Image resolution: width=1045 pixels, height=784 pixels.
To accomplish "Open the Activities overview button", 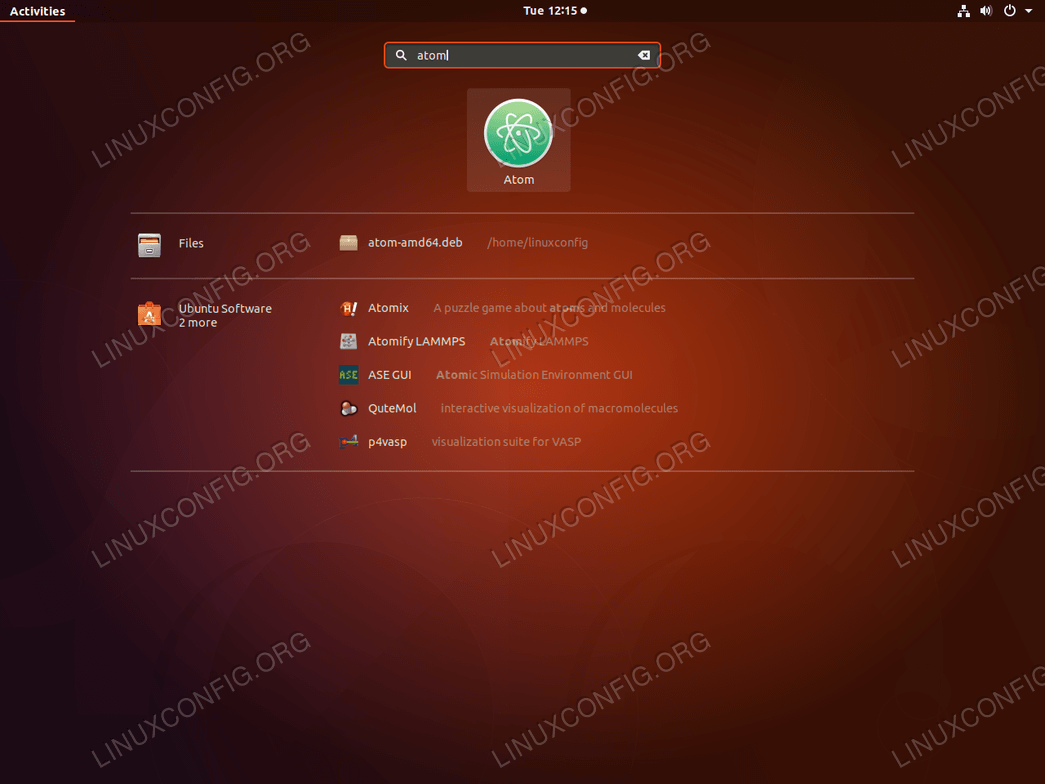I will 37,11.
